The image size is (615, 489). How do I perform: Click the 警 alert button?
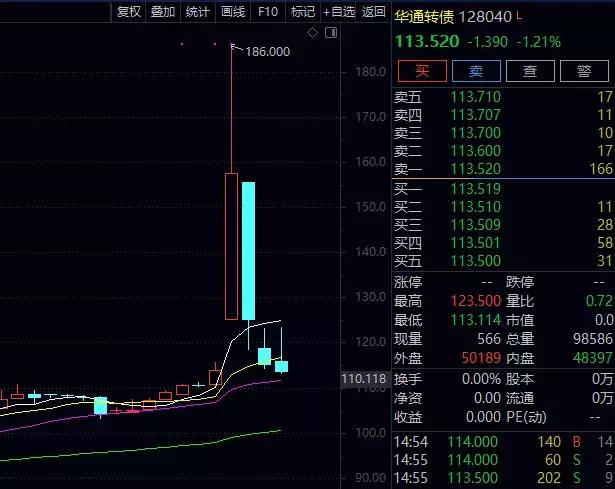pyautogui.click(x=584, y=71)
